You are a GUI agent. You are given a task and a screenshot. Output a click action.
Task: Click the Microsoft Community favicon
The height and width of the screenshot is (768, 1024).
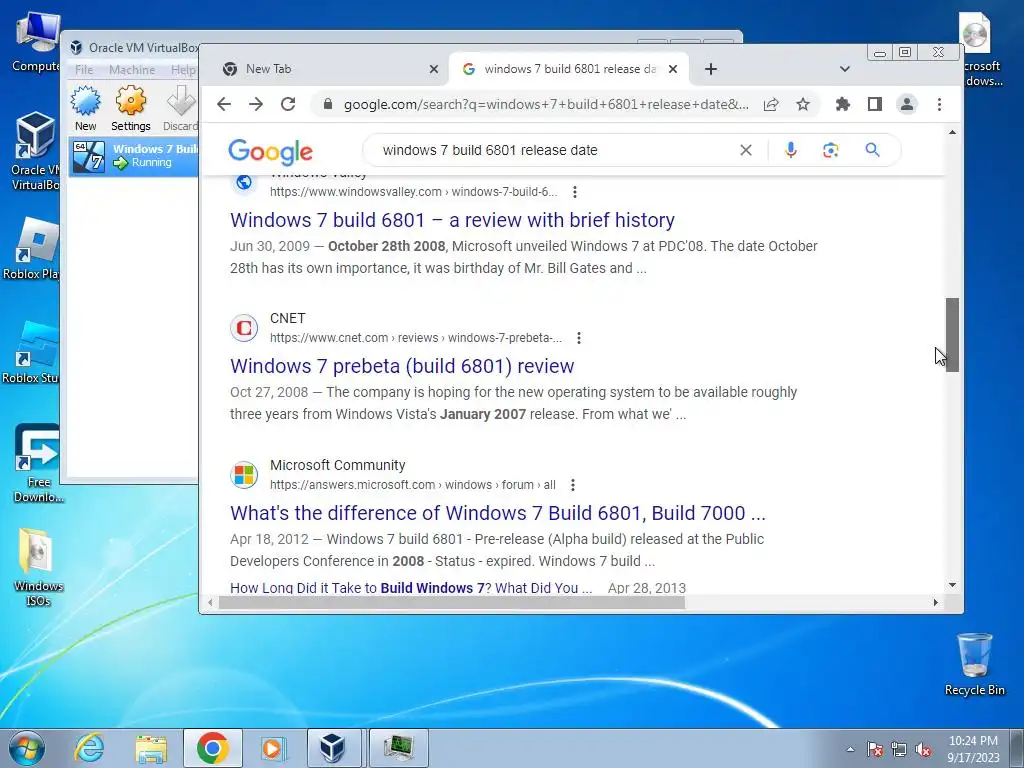click(244, 474)
